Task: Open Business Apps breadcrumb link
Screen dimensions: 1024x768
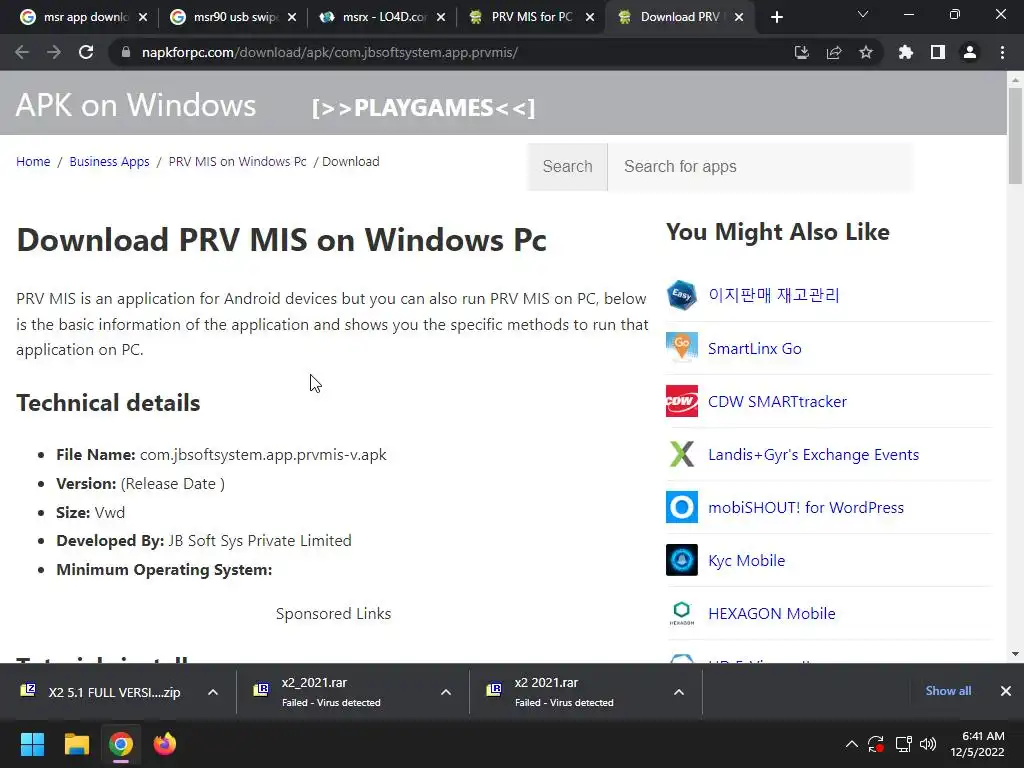Action: pyautogui.click(x=109, y=161)
